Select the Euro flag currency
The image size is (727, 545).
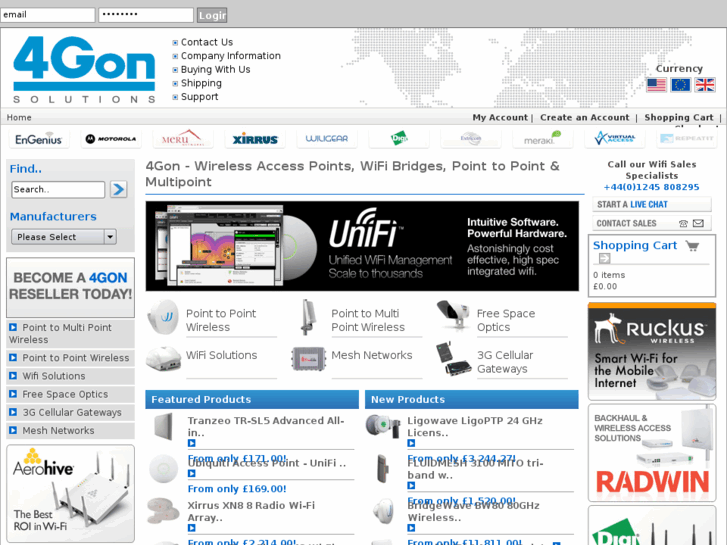coord(681,85)
